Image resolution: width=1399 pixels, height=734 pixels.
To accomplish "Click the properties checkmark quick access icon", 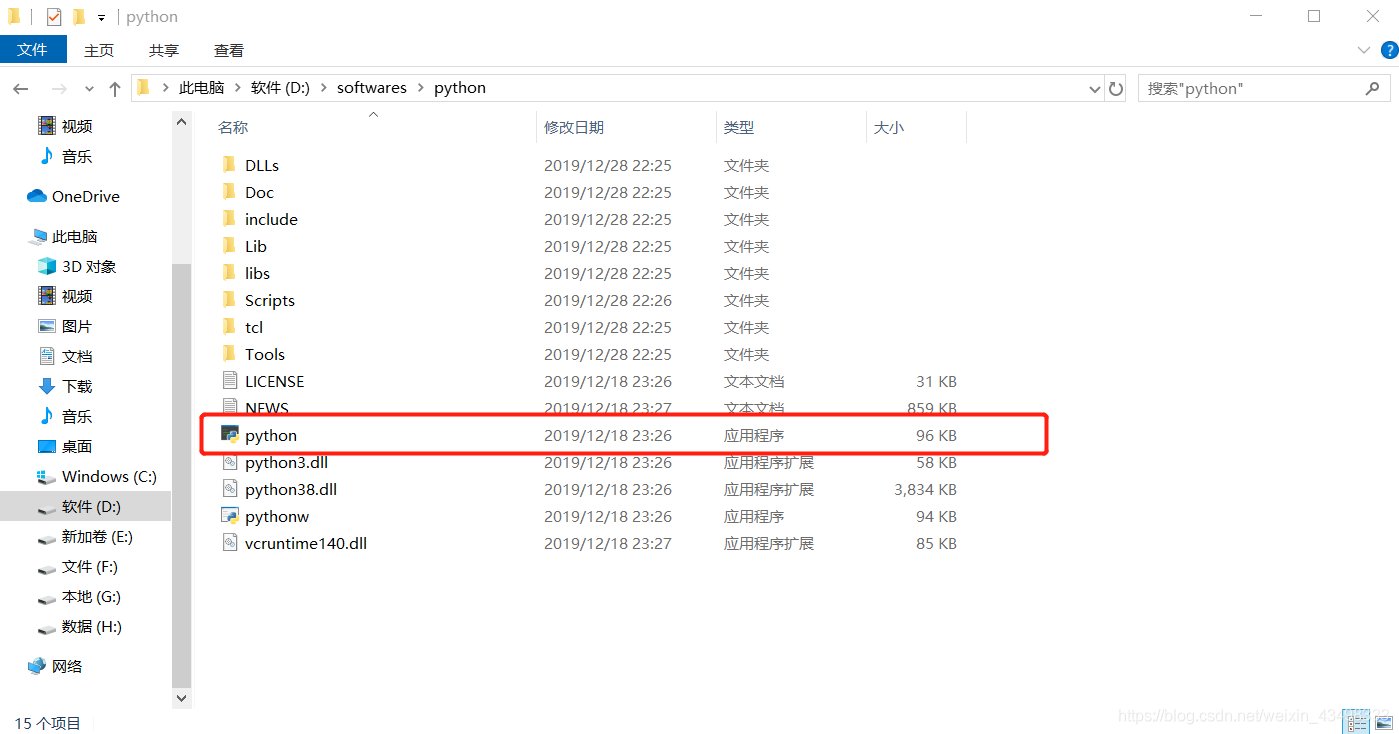I will point(54,17).
